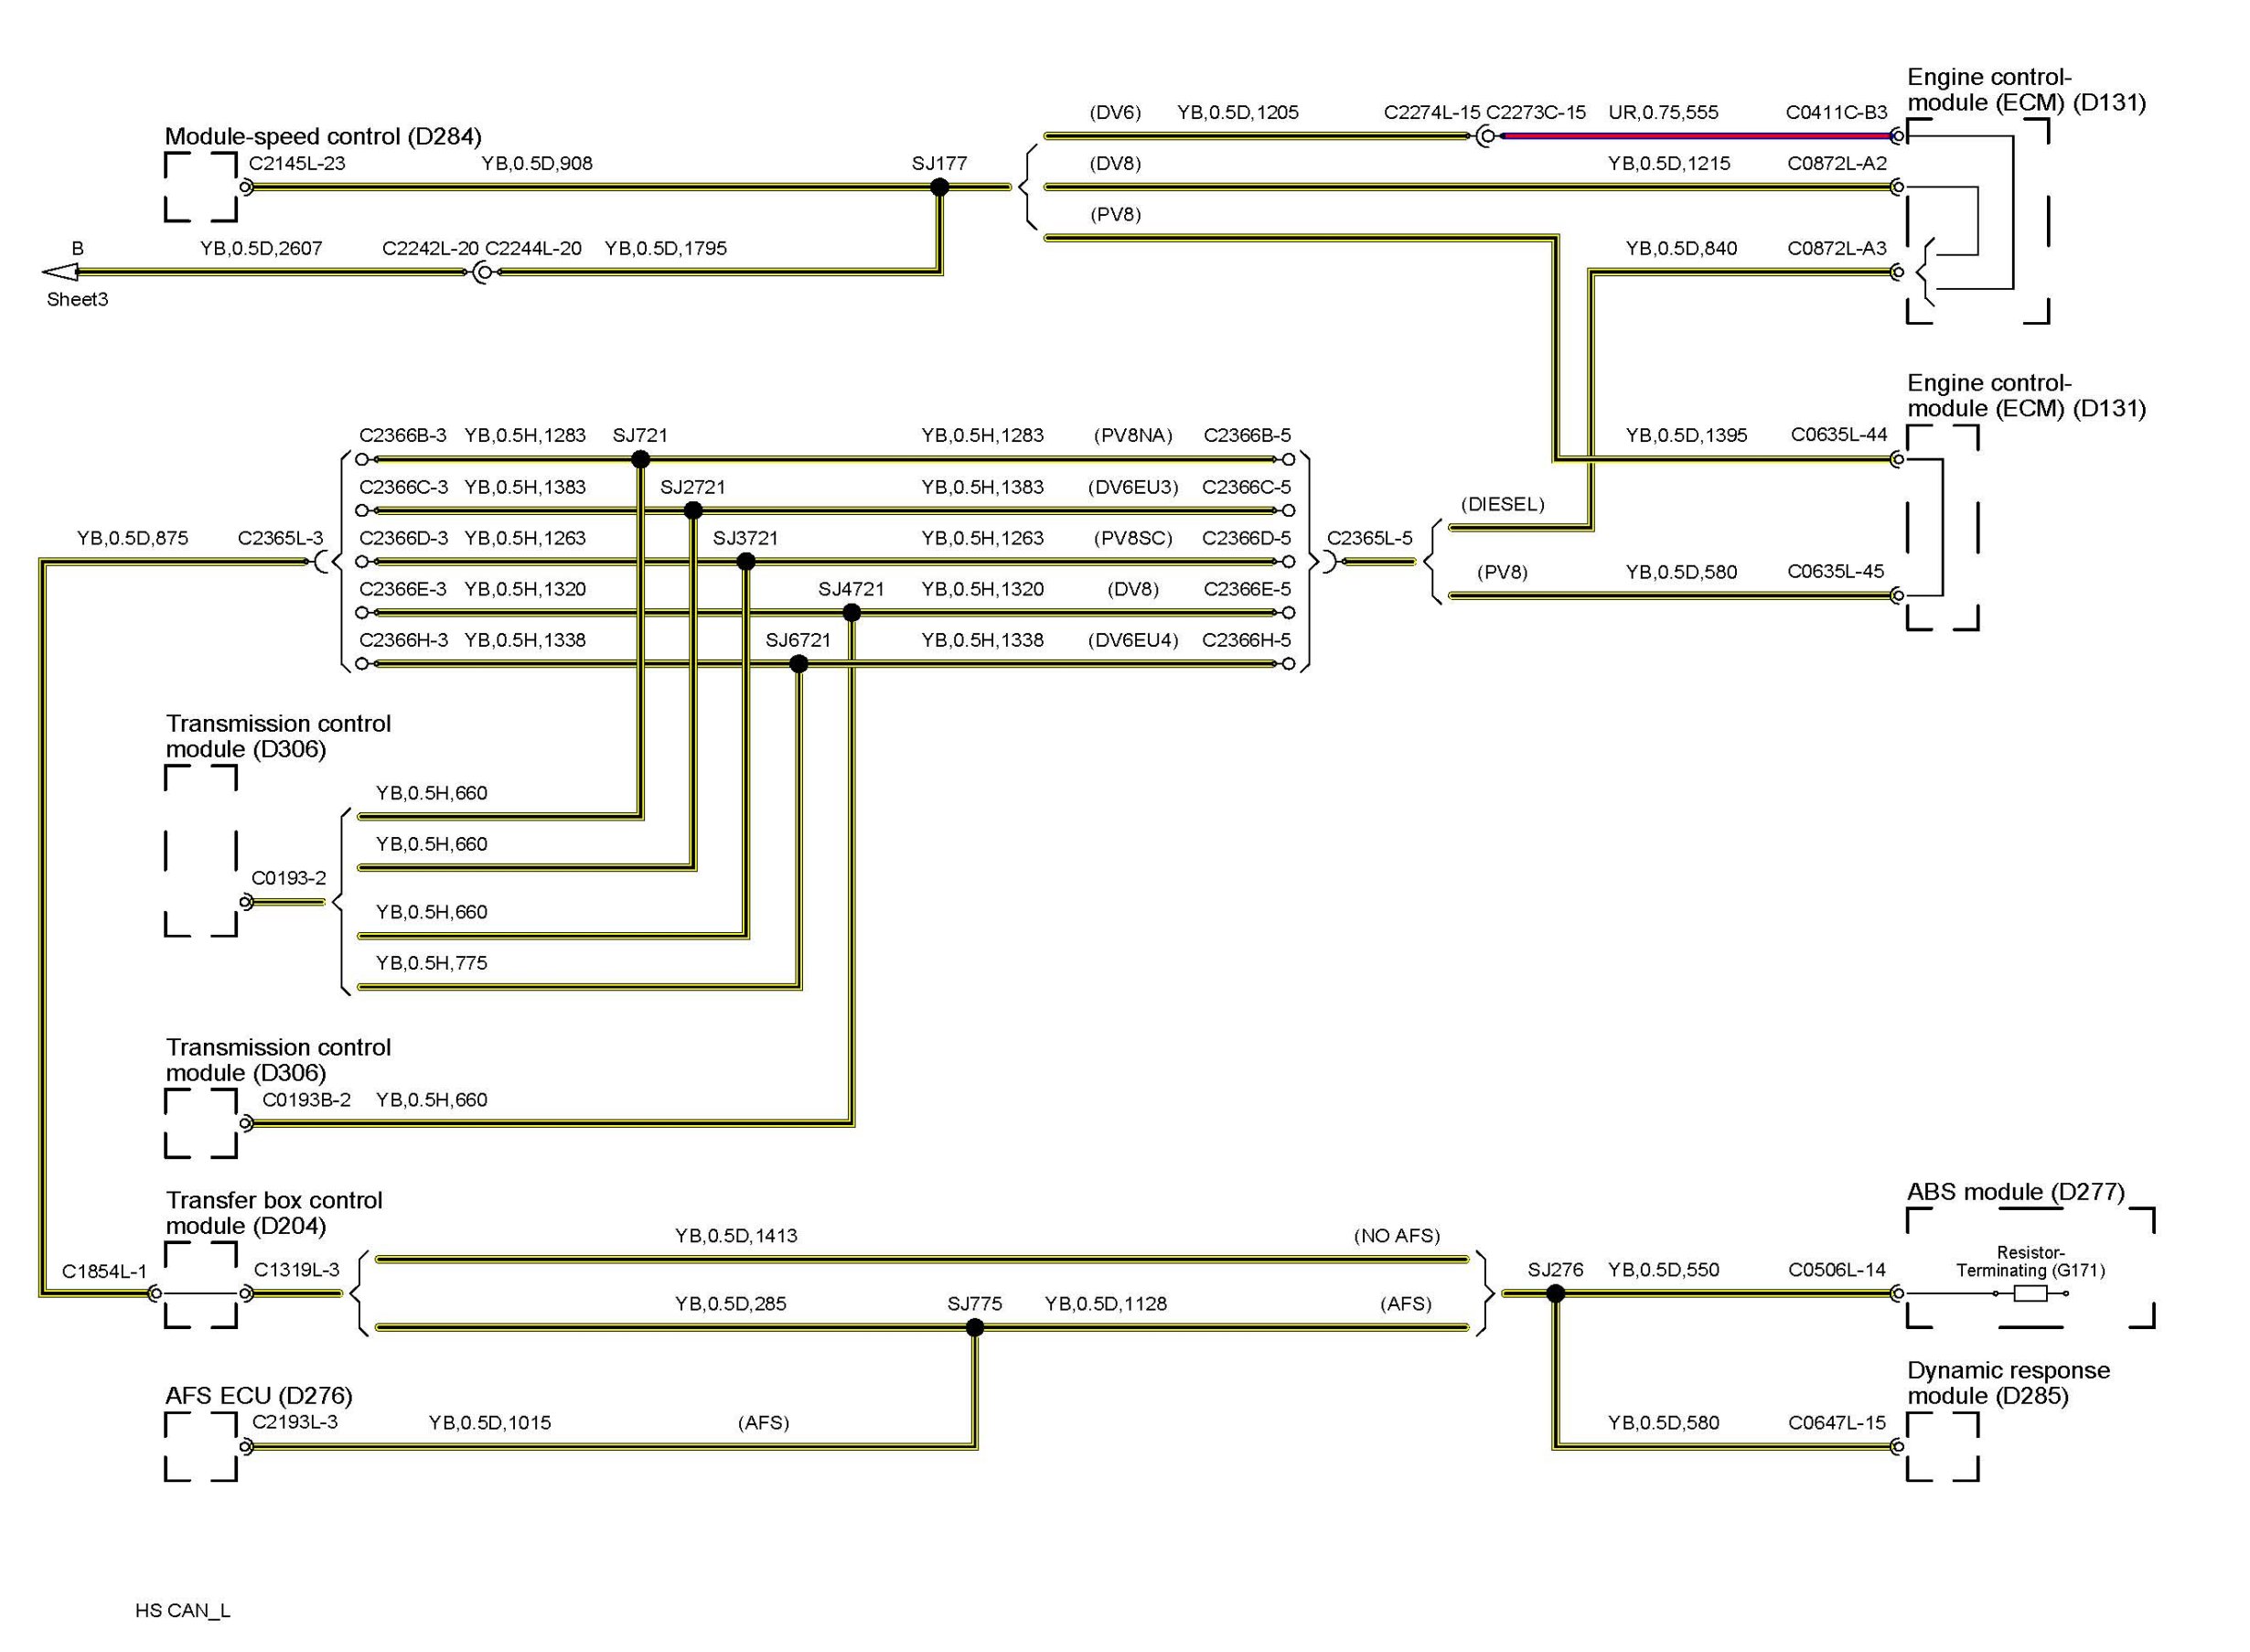This screenshot has height=1652, width=2250.
Task: Click the SJ276 splice junction dot
Action: pyautogui.click(x=1554, y=1293)
